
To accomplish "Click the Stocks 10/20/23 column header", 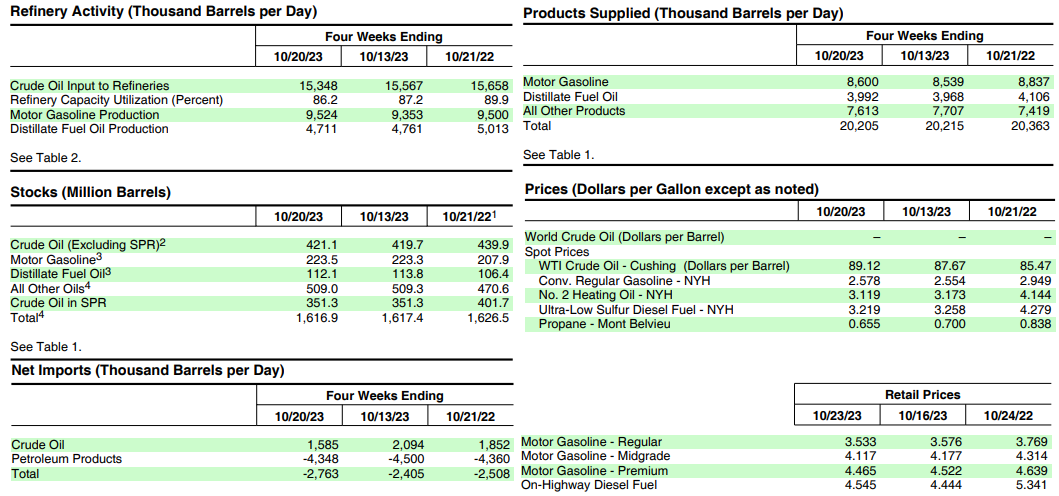I will coord(299,217).
